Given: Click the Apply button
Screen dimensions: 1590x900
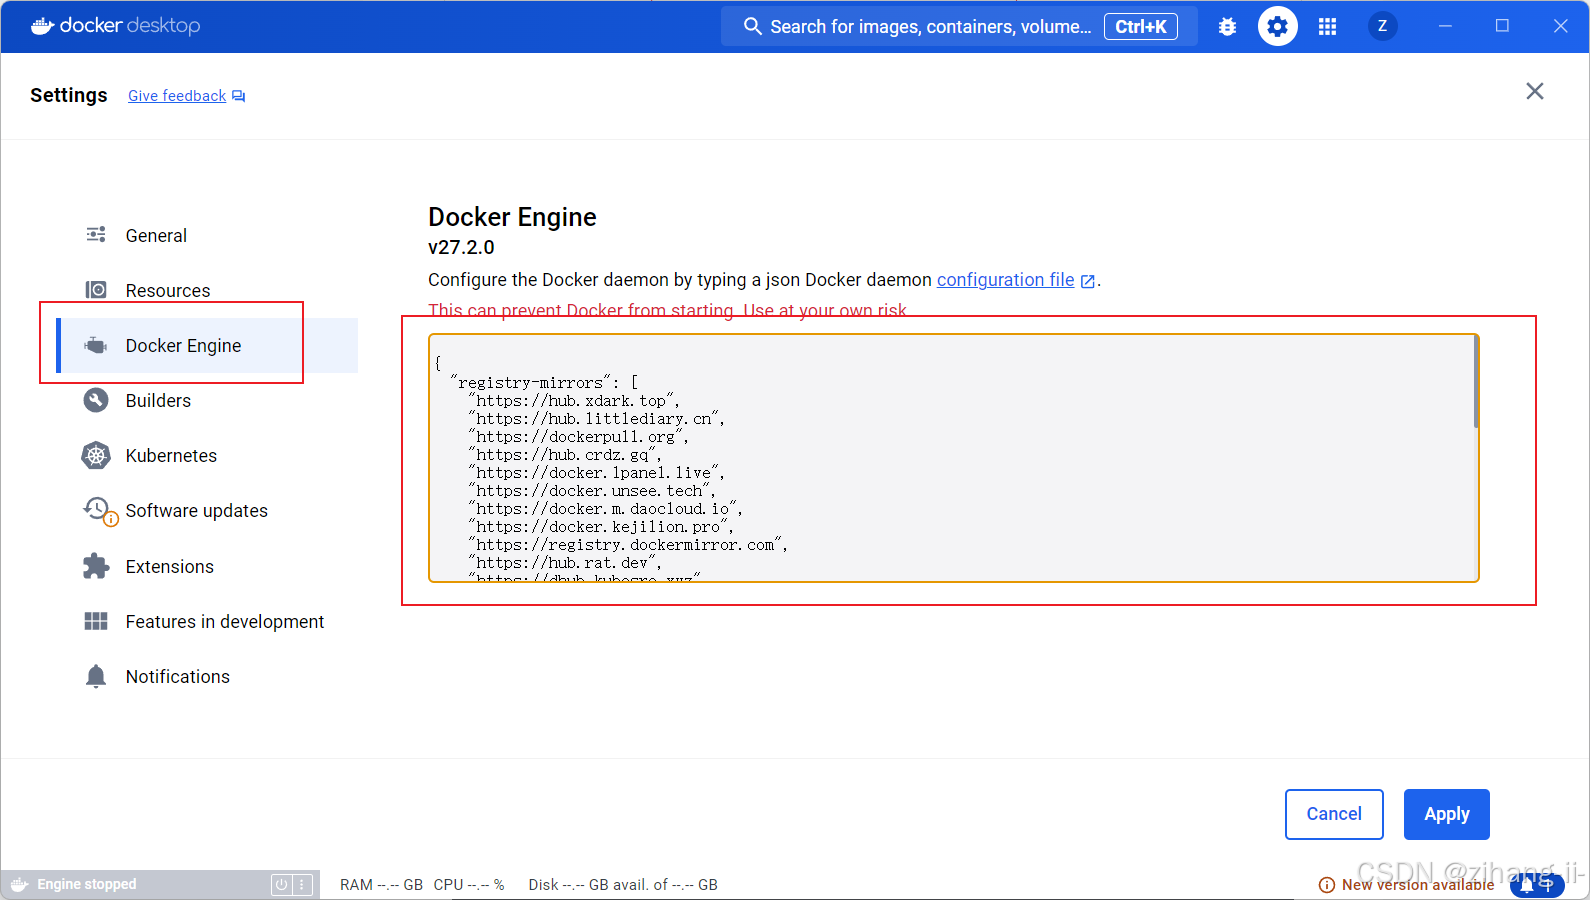Looking at the screenshot, I should pos(1446,814).
